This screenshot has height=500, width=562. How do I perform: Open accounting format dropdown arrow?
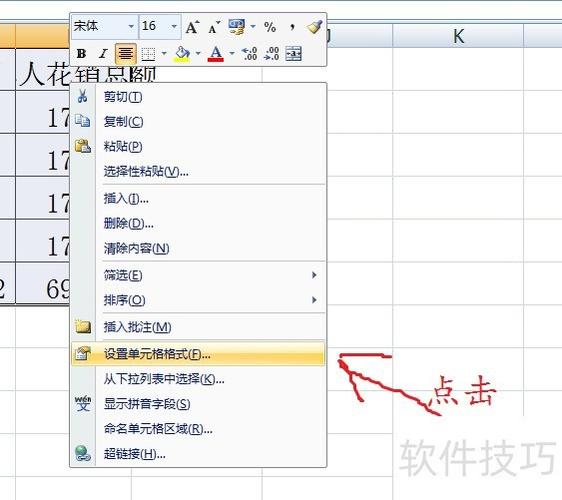click(x=253, y=27)
